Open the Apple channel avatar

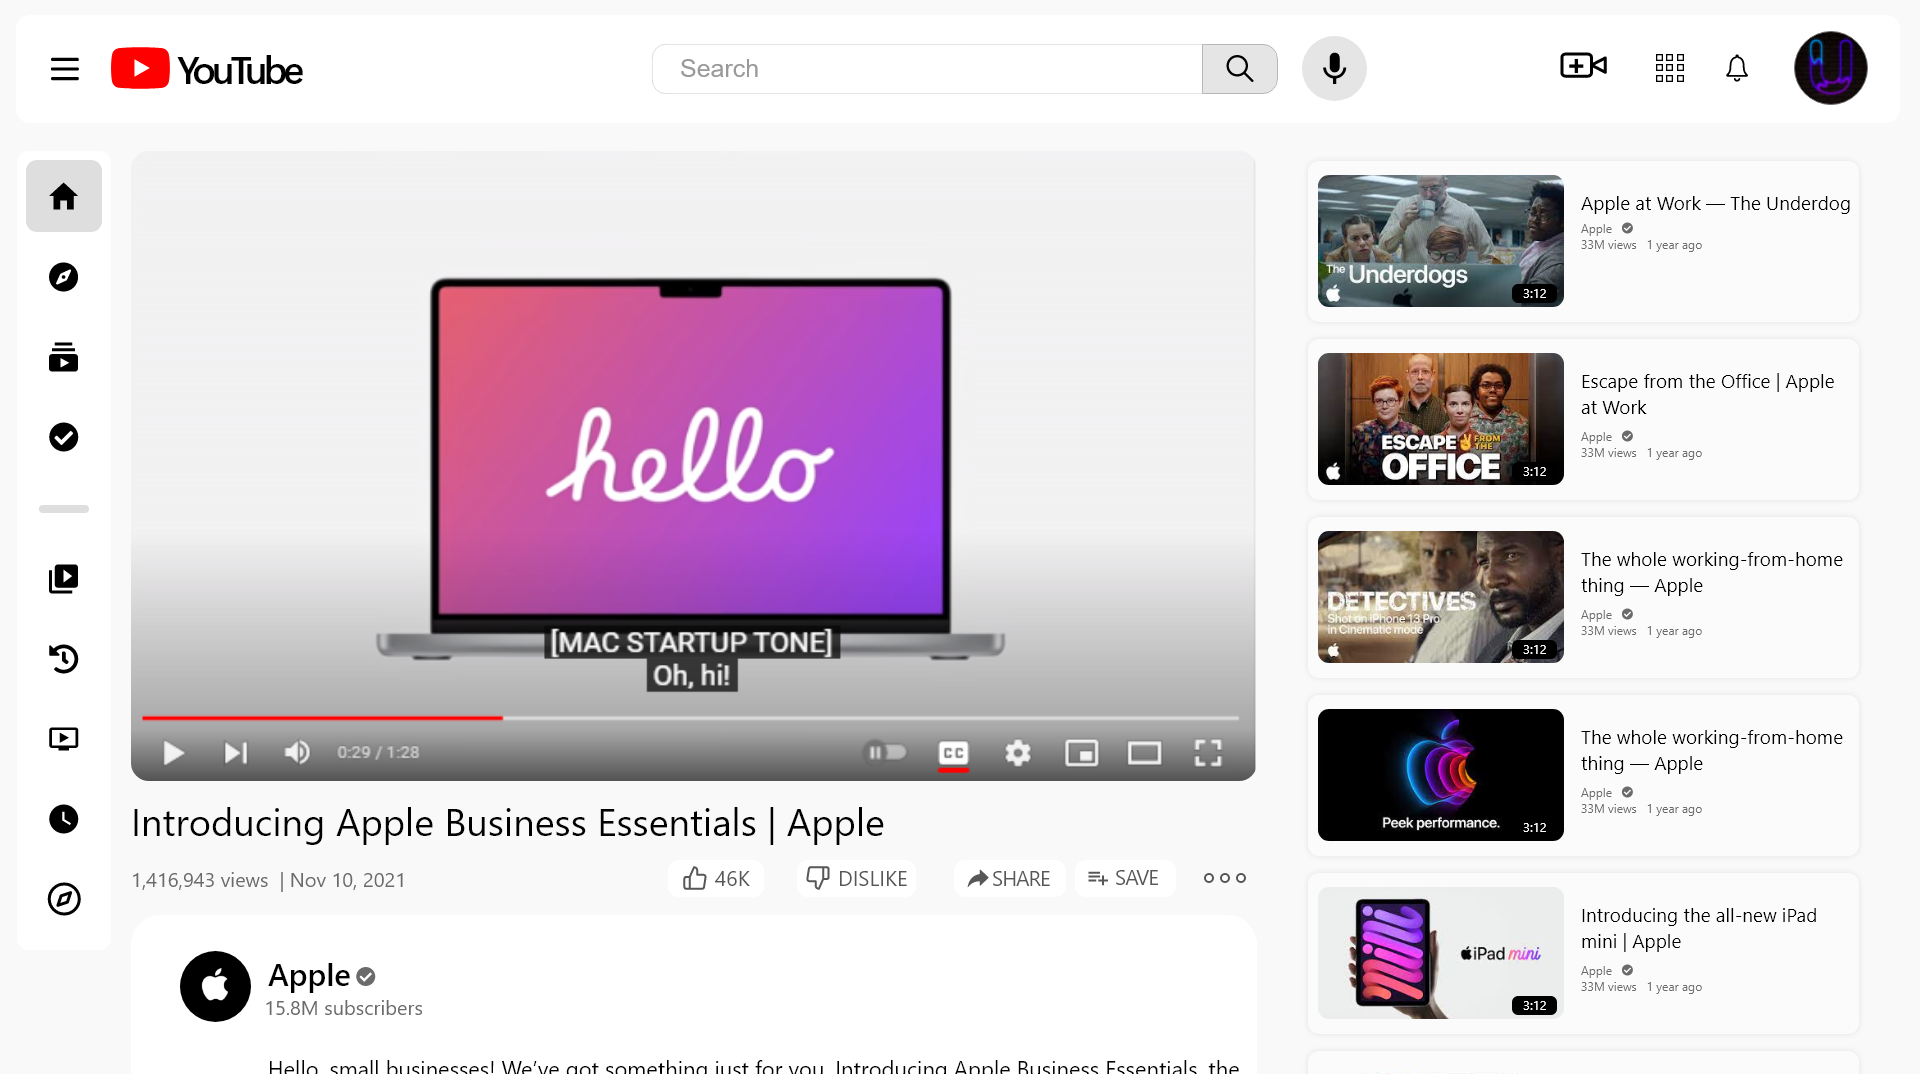(x=215, y=986)
